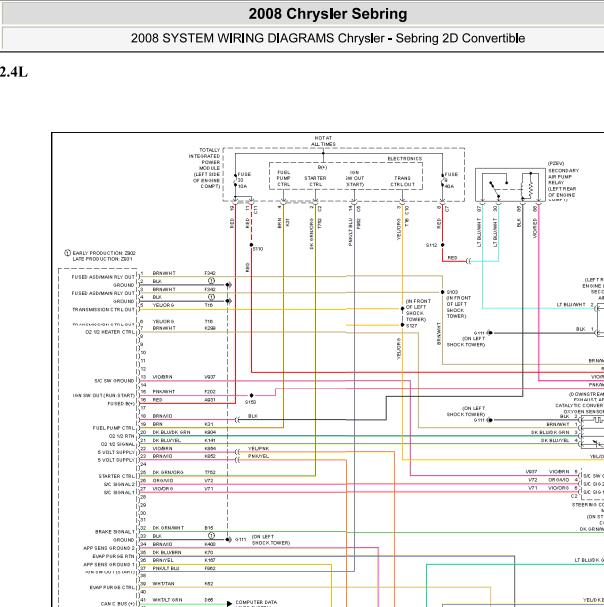Click the "PNK/WHT F202" wire label
This screenshot has height=607, width=604.
pos(184,391)
